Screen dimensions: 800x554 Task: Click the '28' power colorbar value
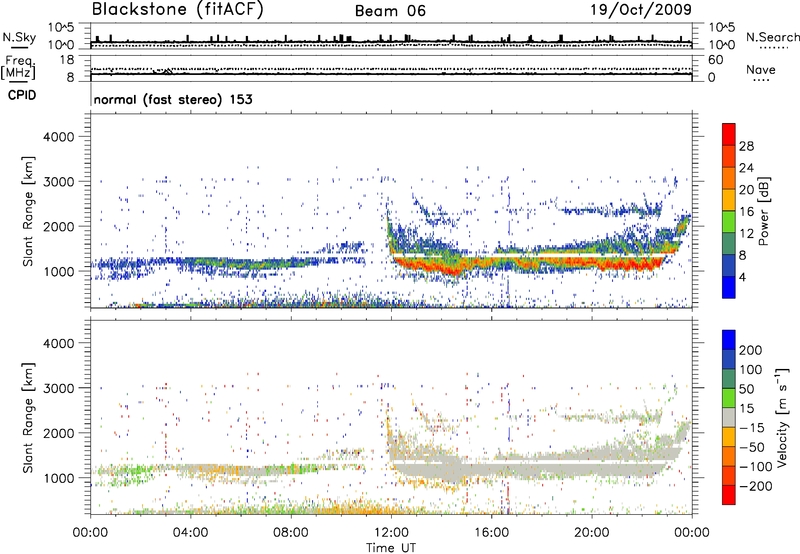(746, 146)
